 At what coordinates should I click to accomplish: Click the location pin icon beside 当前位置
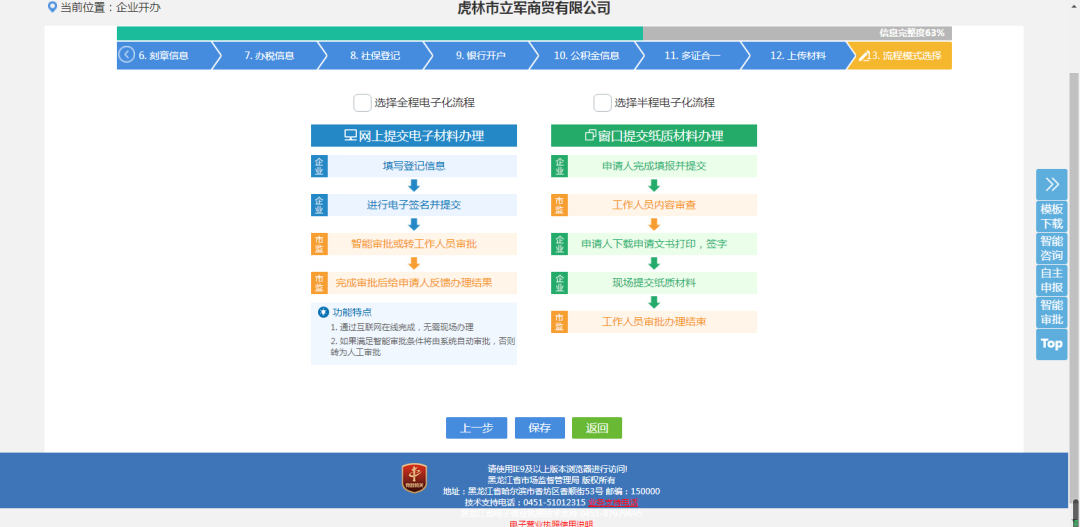pos(52,8)
